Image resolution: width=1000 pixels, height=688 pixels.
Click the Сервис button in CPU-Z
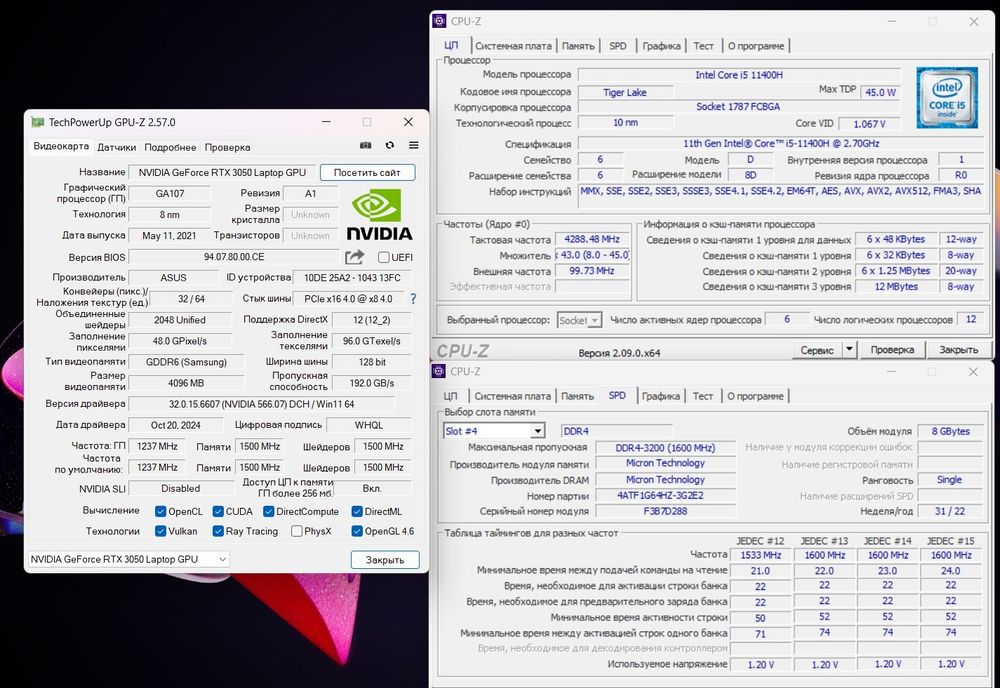pos(818,349)
